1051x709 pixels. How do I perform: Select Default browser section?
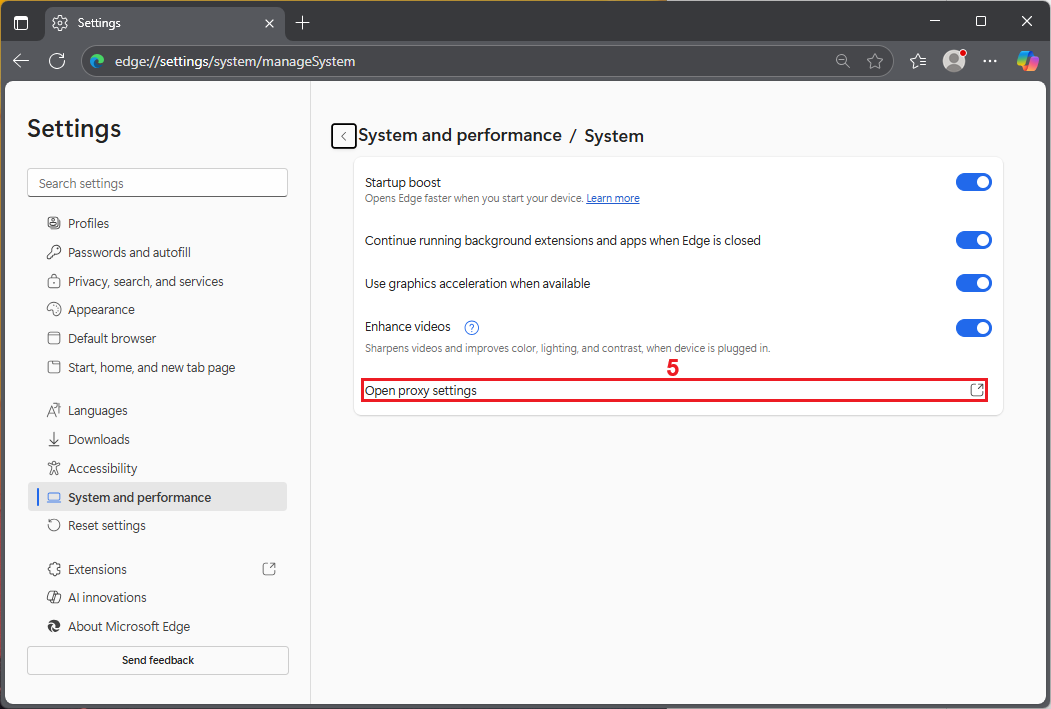click(158, 338)
